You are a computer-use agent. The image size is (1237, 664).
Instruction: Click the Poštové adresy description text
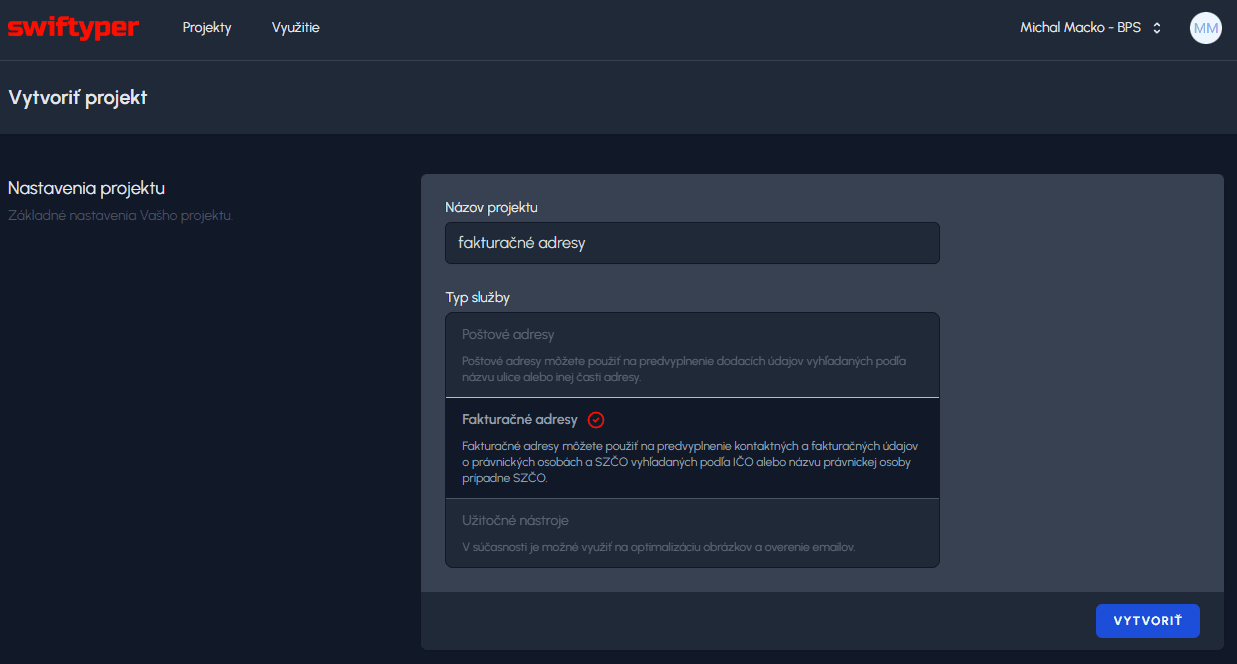click(x=684, y=369)
